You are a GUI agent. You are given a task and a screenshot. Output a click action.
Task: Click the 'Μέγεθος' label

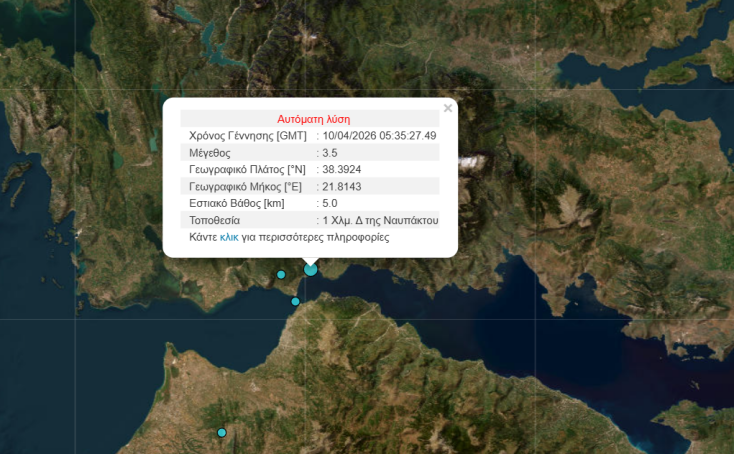(210, 153)
